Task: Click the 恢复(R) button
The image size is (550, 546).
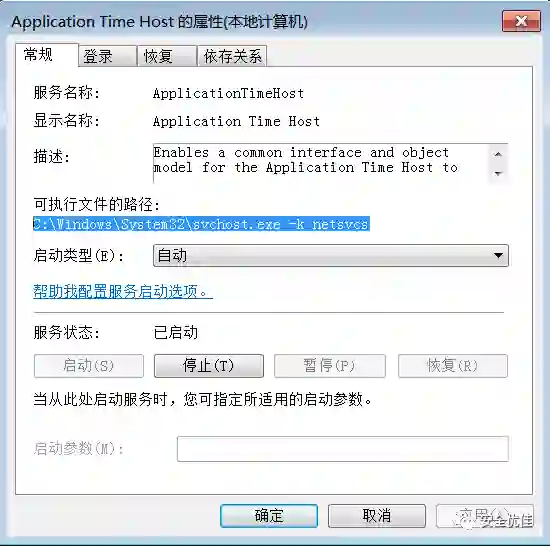Action: [453, 366]
